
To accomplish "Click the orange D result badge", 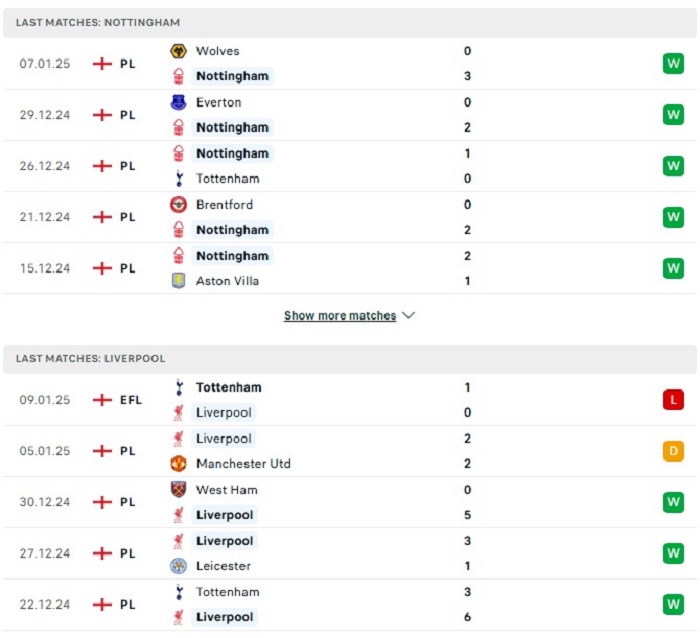I will click(x=673, y=451).
